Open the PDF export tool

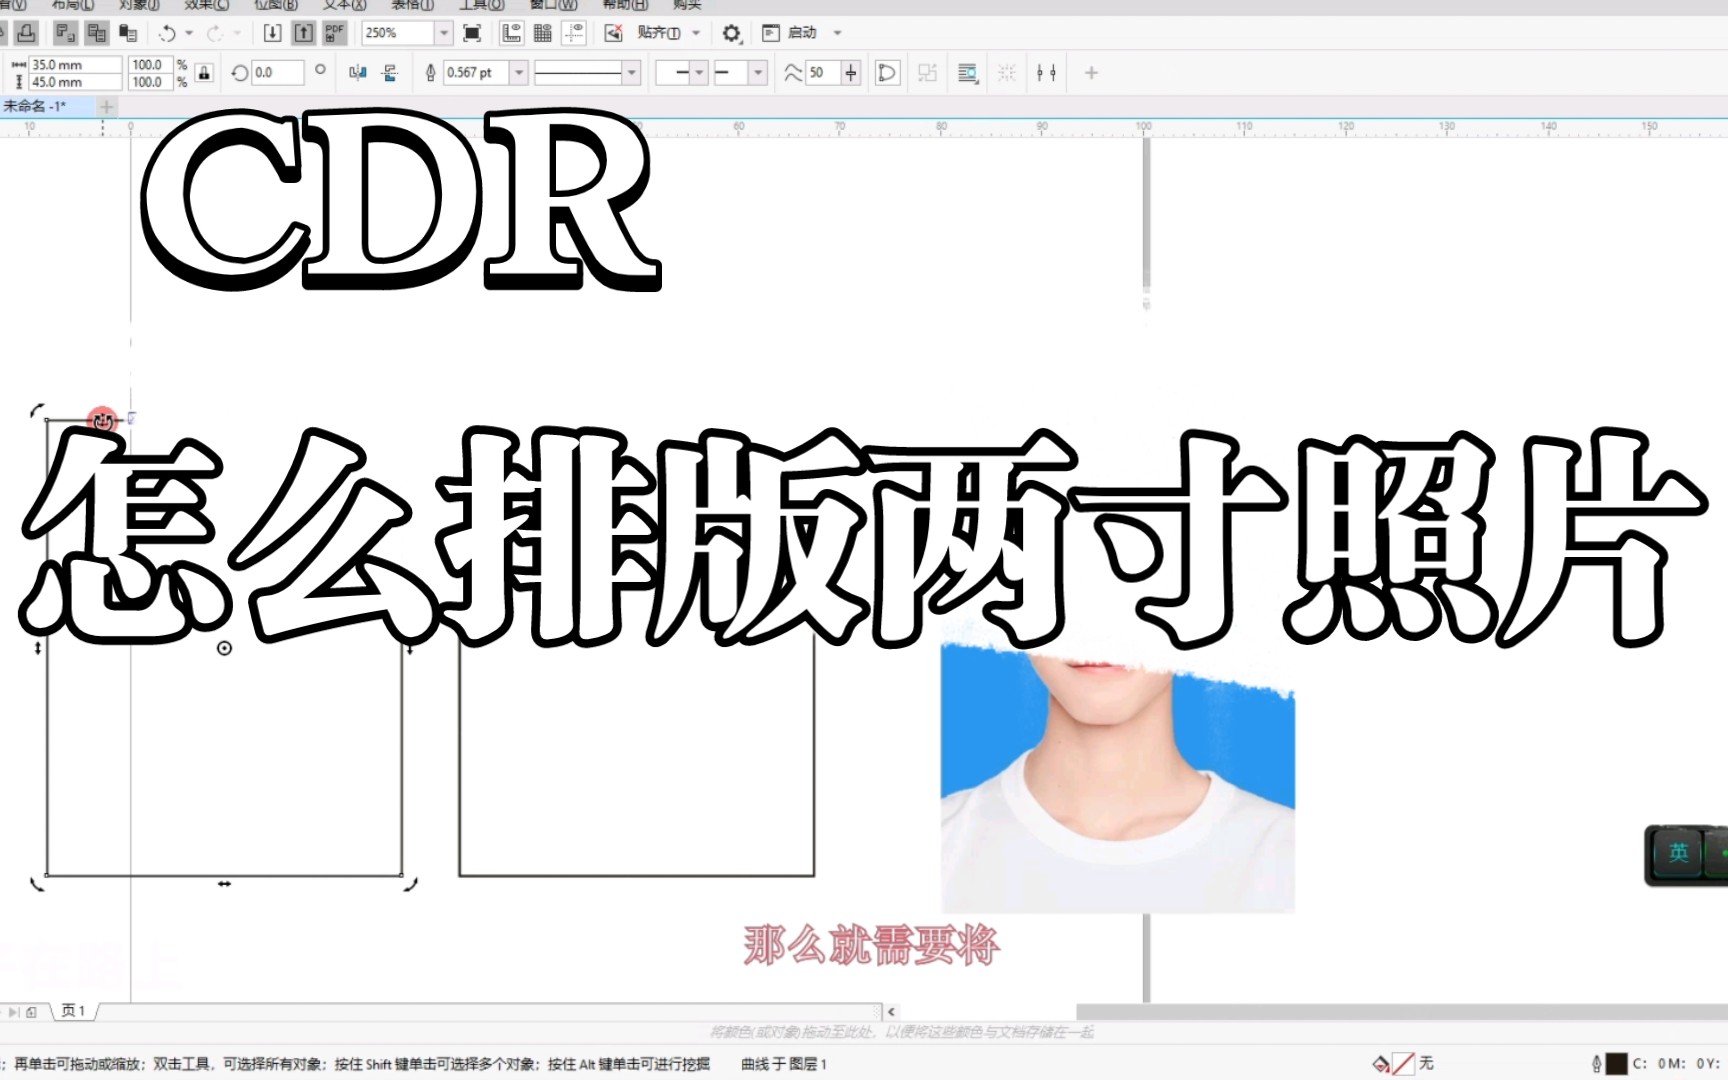[x=333, y=33]
